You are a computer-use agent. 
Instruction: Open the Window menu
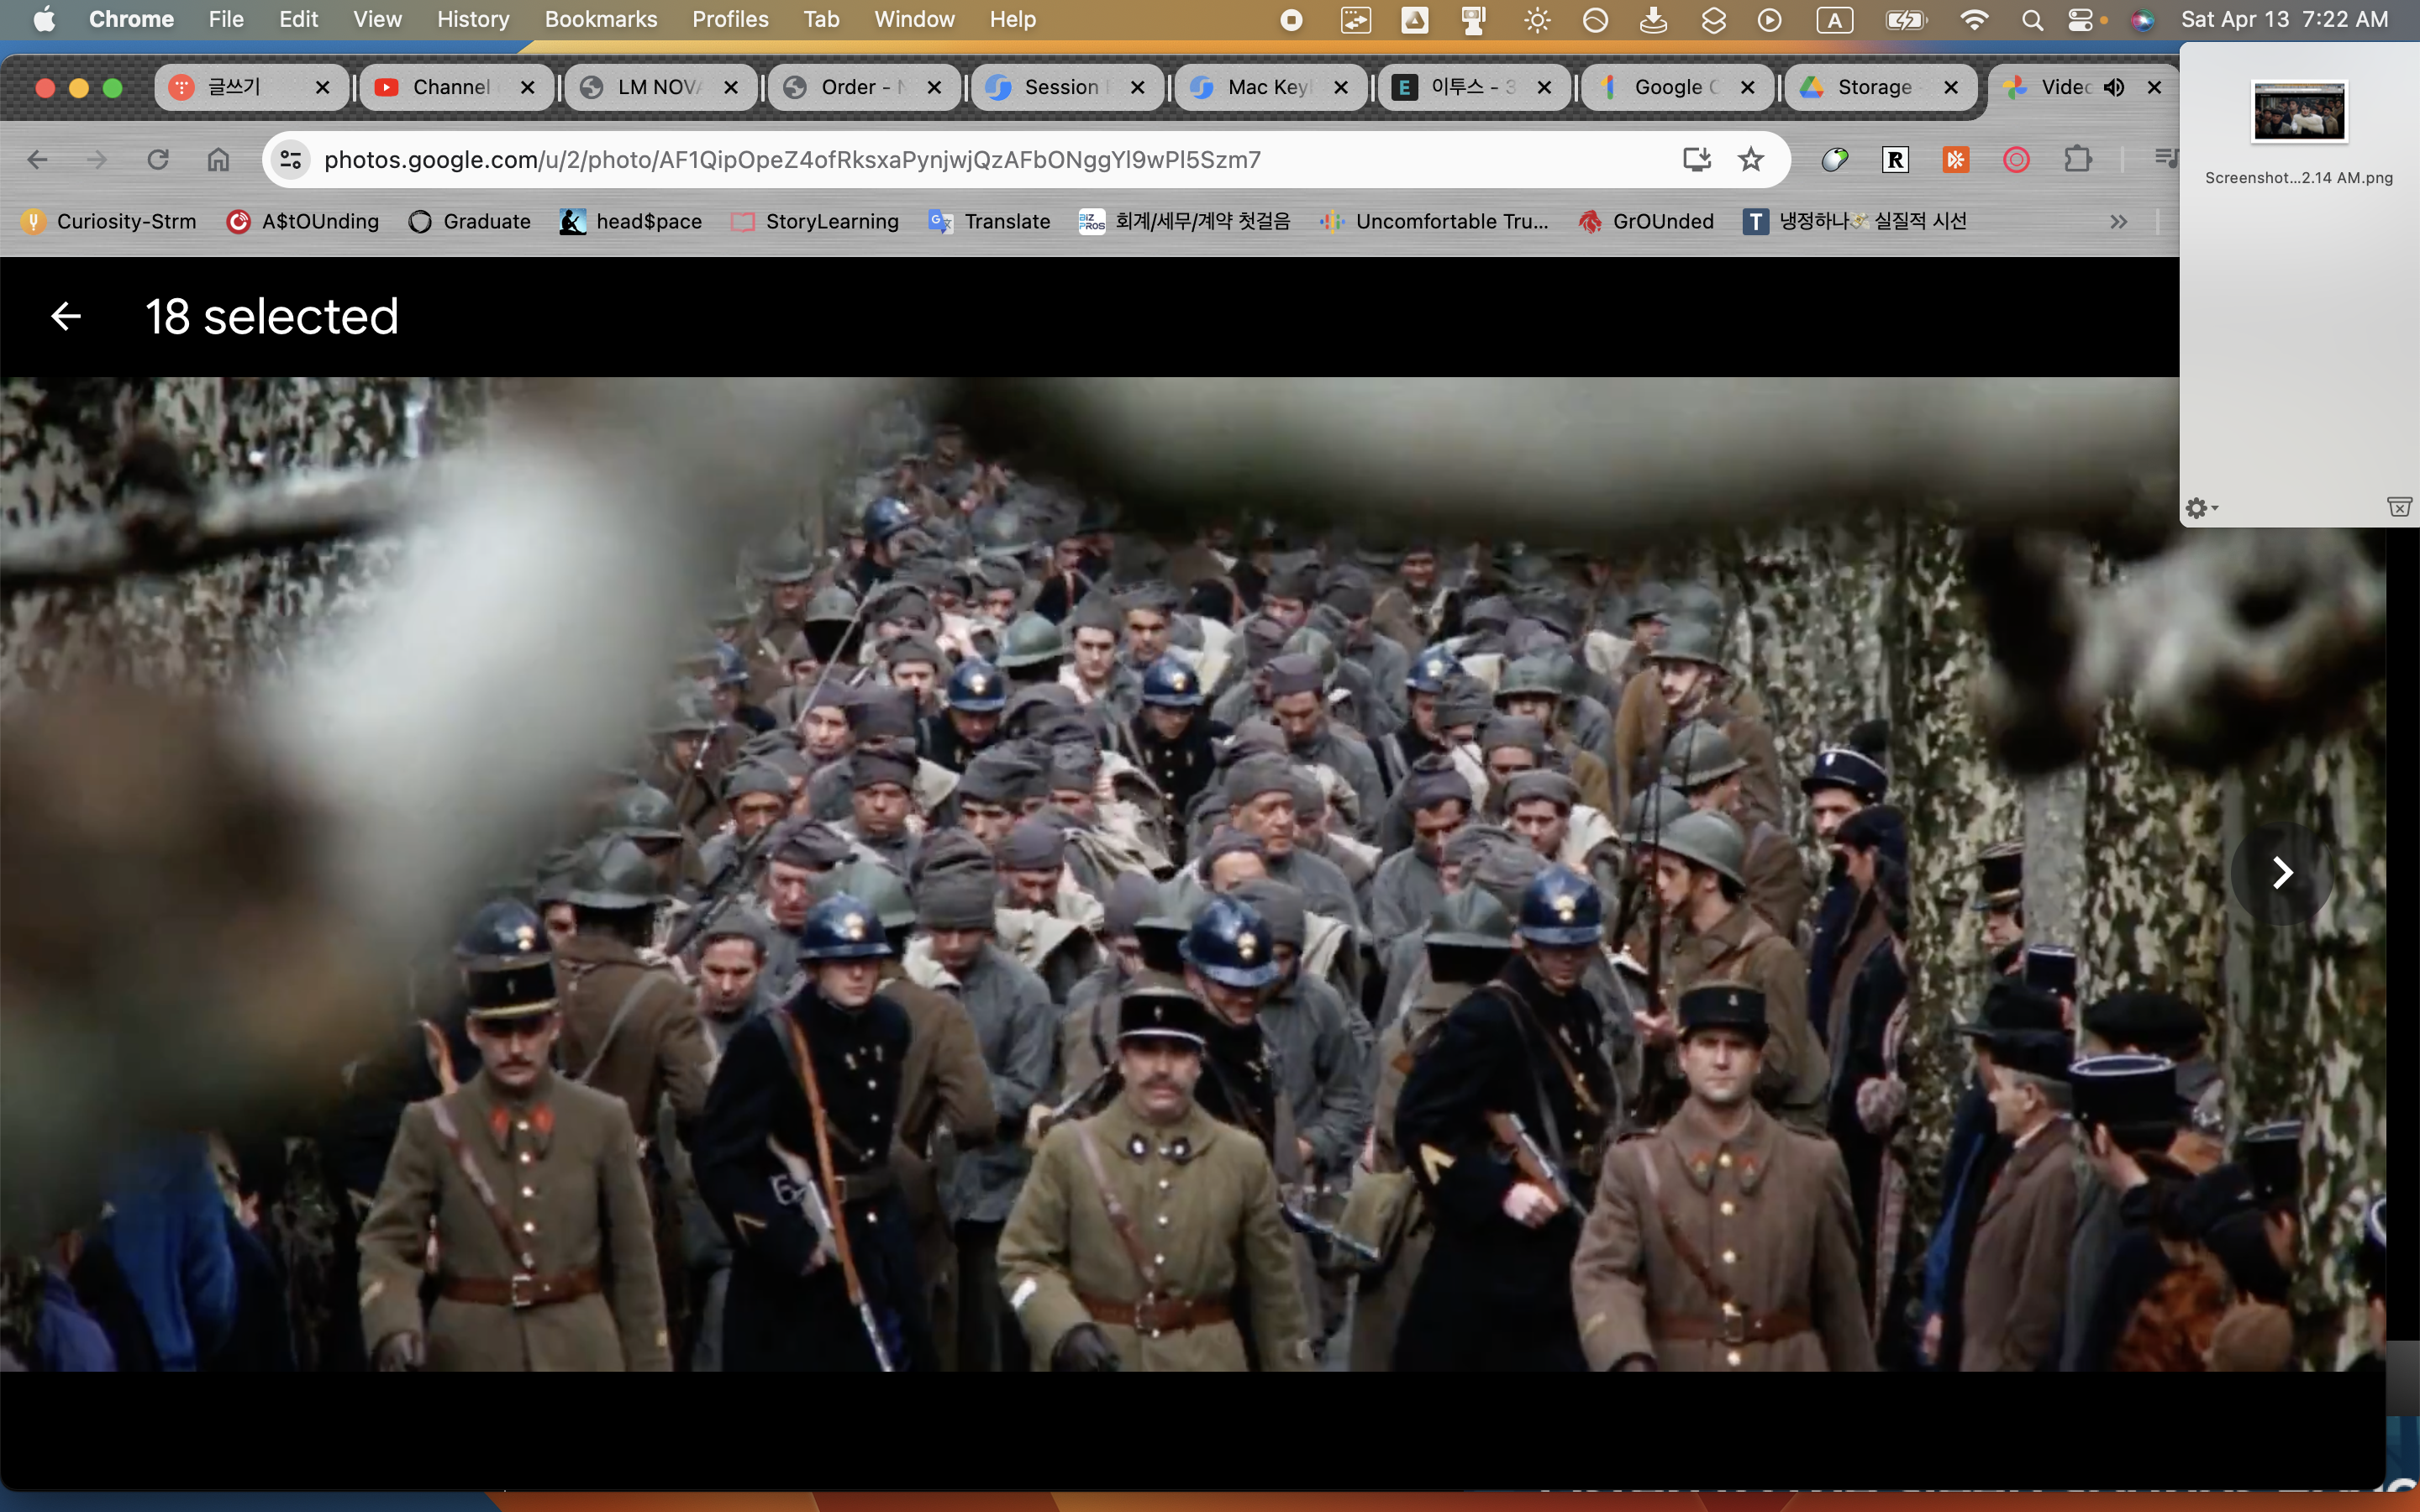[x=914, y=19]
